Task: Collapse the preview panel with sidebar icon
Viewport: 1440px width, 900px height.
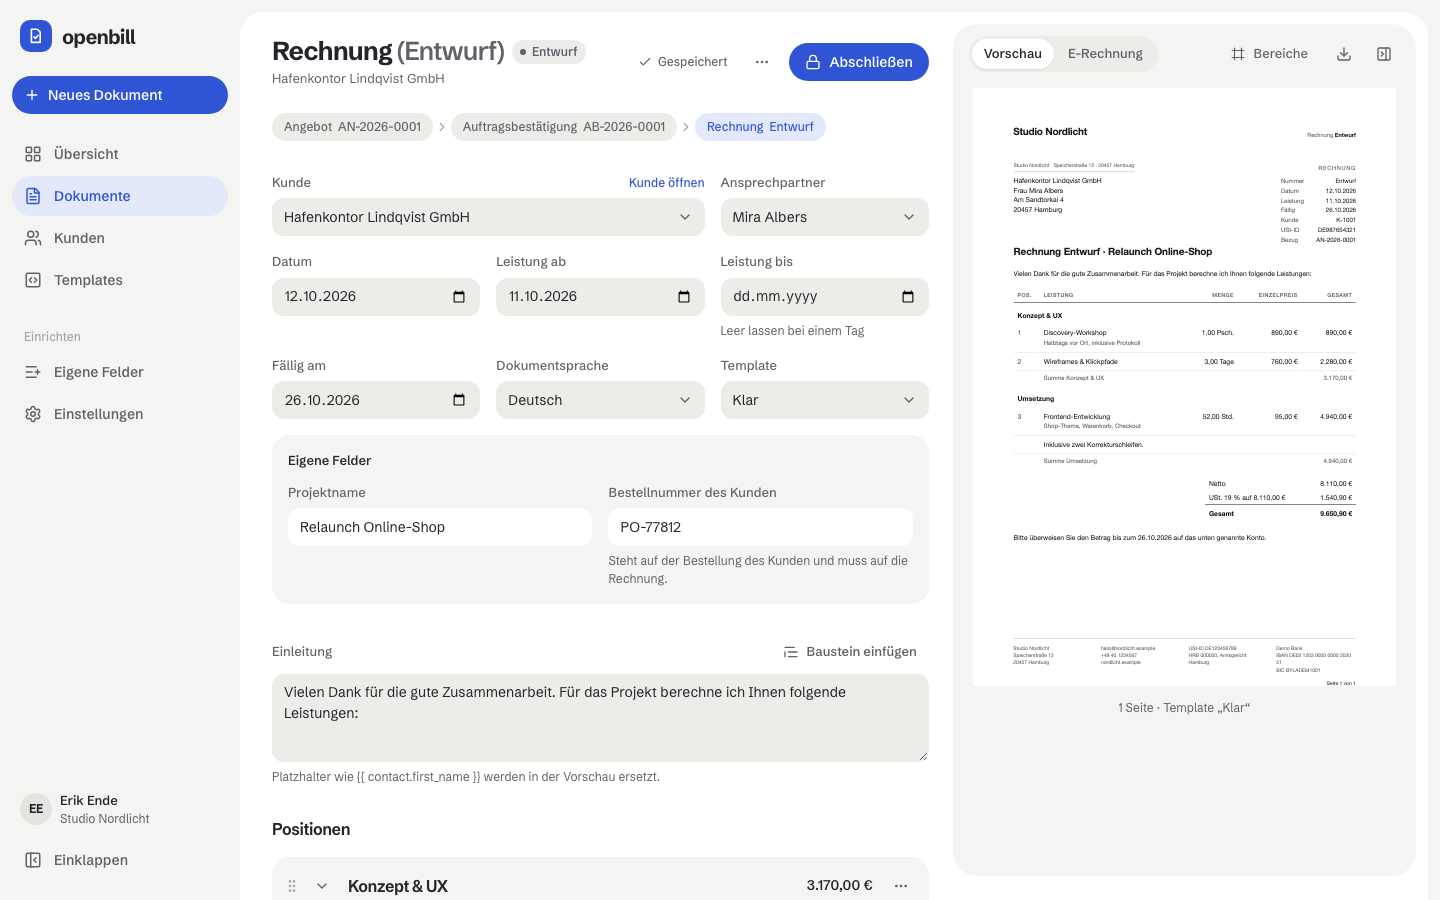Action: (x=1384, y=54)
